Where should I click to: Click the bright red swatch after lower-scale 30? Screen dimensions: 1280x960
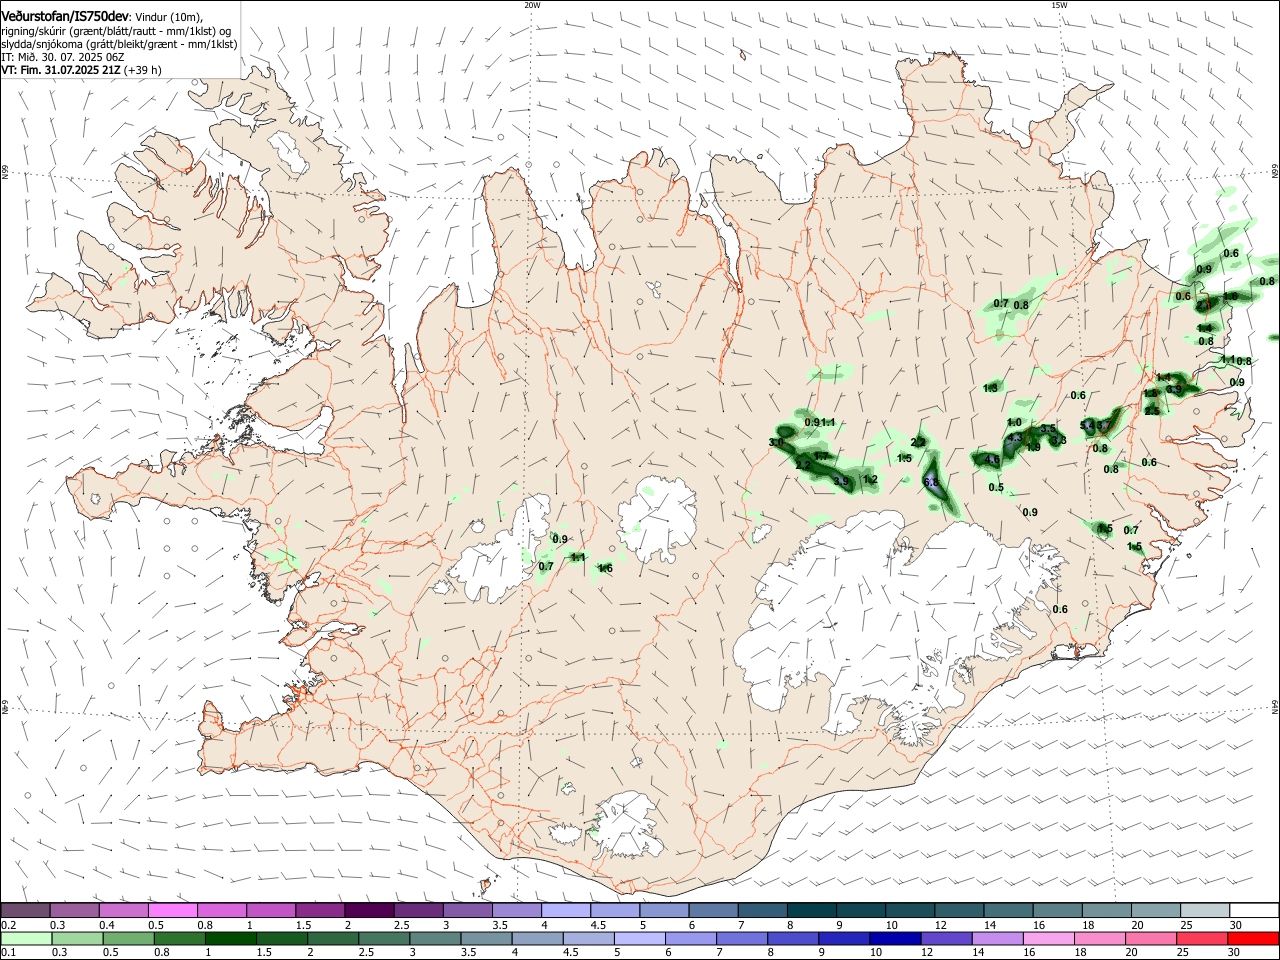pyautogui.click(x=1254, y=938)
